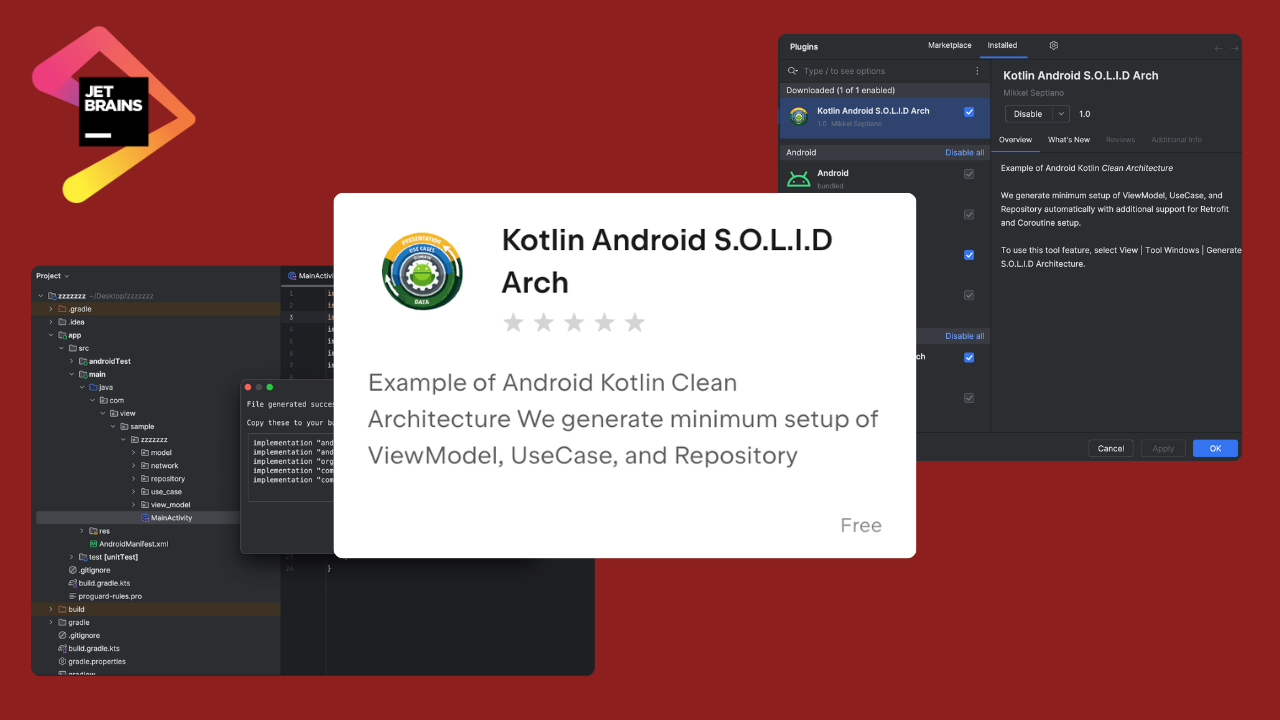The width and height of the screenshot is (1280, 720).
Task: Click the round plugin logo on the white card
Action: coord(422,271)
